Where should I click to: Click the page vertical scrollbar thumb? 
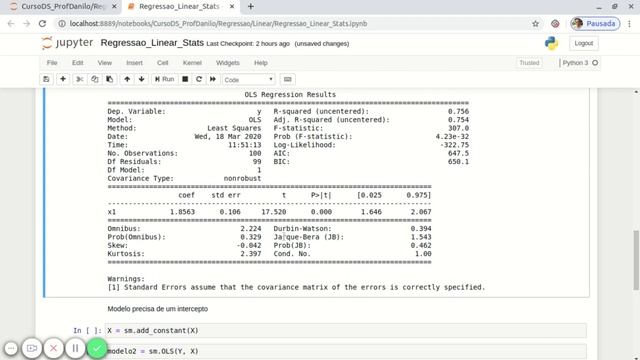coord(636,260)
